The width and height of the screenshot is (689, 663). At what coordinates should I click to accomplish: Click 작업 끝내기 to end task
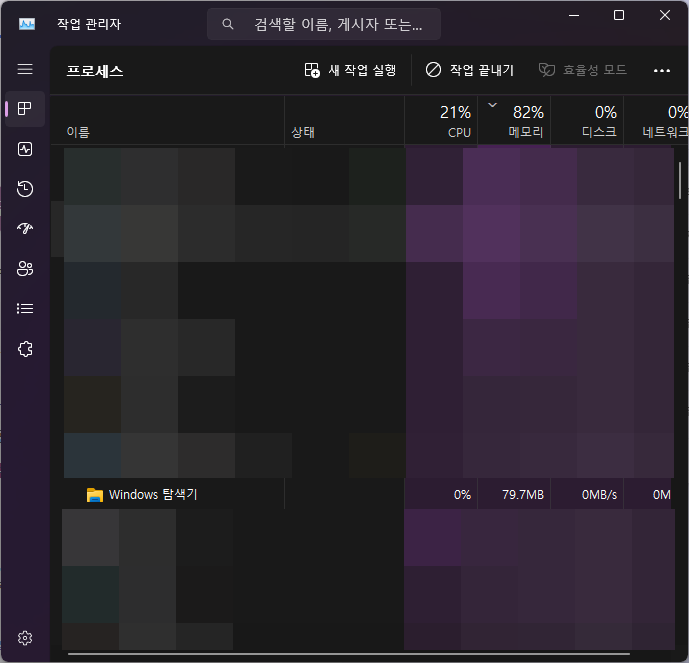pos(470,70)
